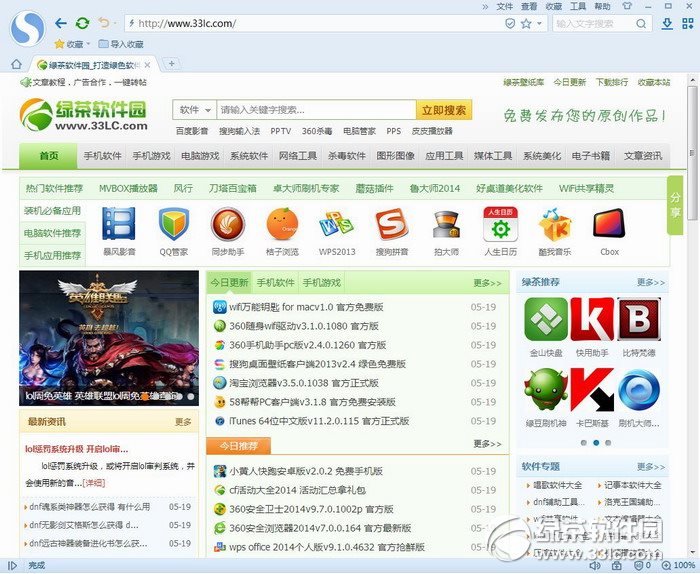Open a new tab with plus button

pyautogui.click(x=171, y=64)
